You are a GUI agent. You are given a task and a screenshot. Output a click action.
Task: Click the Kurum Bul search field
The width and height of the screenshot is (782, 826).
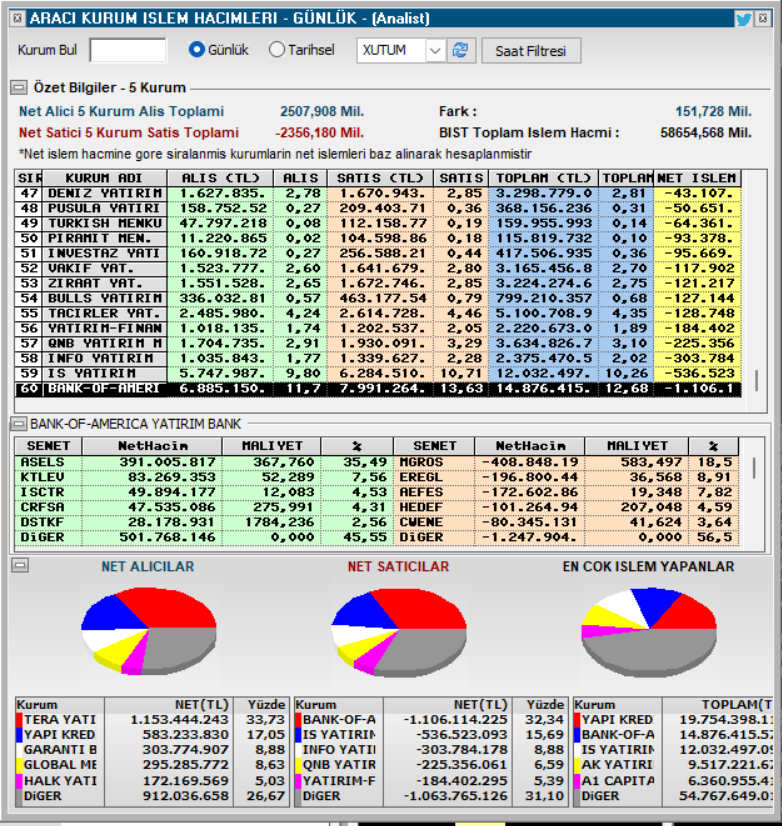click(x=128, y=50)
